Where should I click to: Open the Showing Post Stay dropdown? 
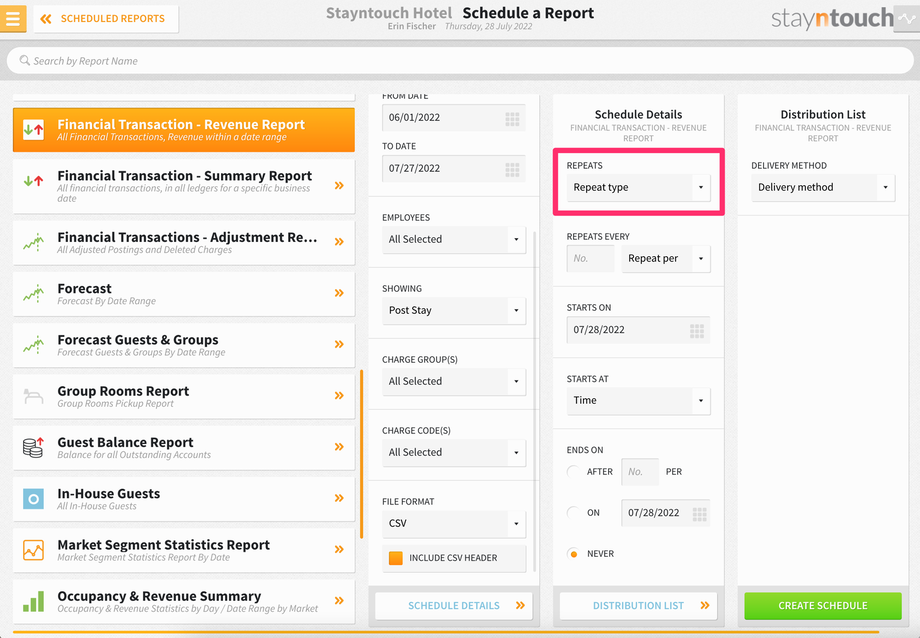[x=454, y=310]
